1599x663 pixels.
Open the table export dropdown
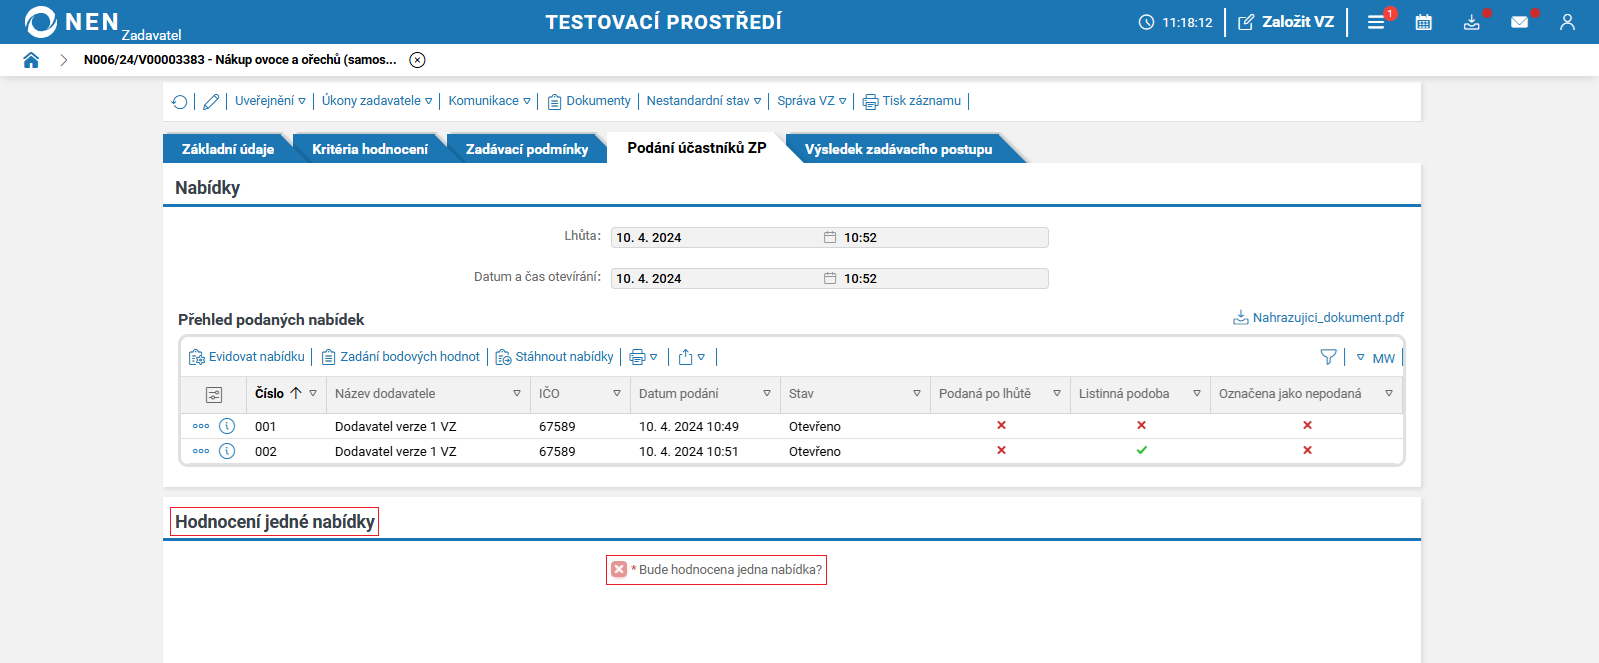[x=692, y=357]
